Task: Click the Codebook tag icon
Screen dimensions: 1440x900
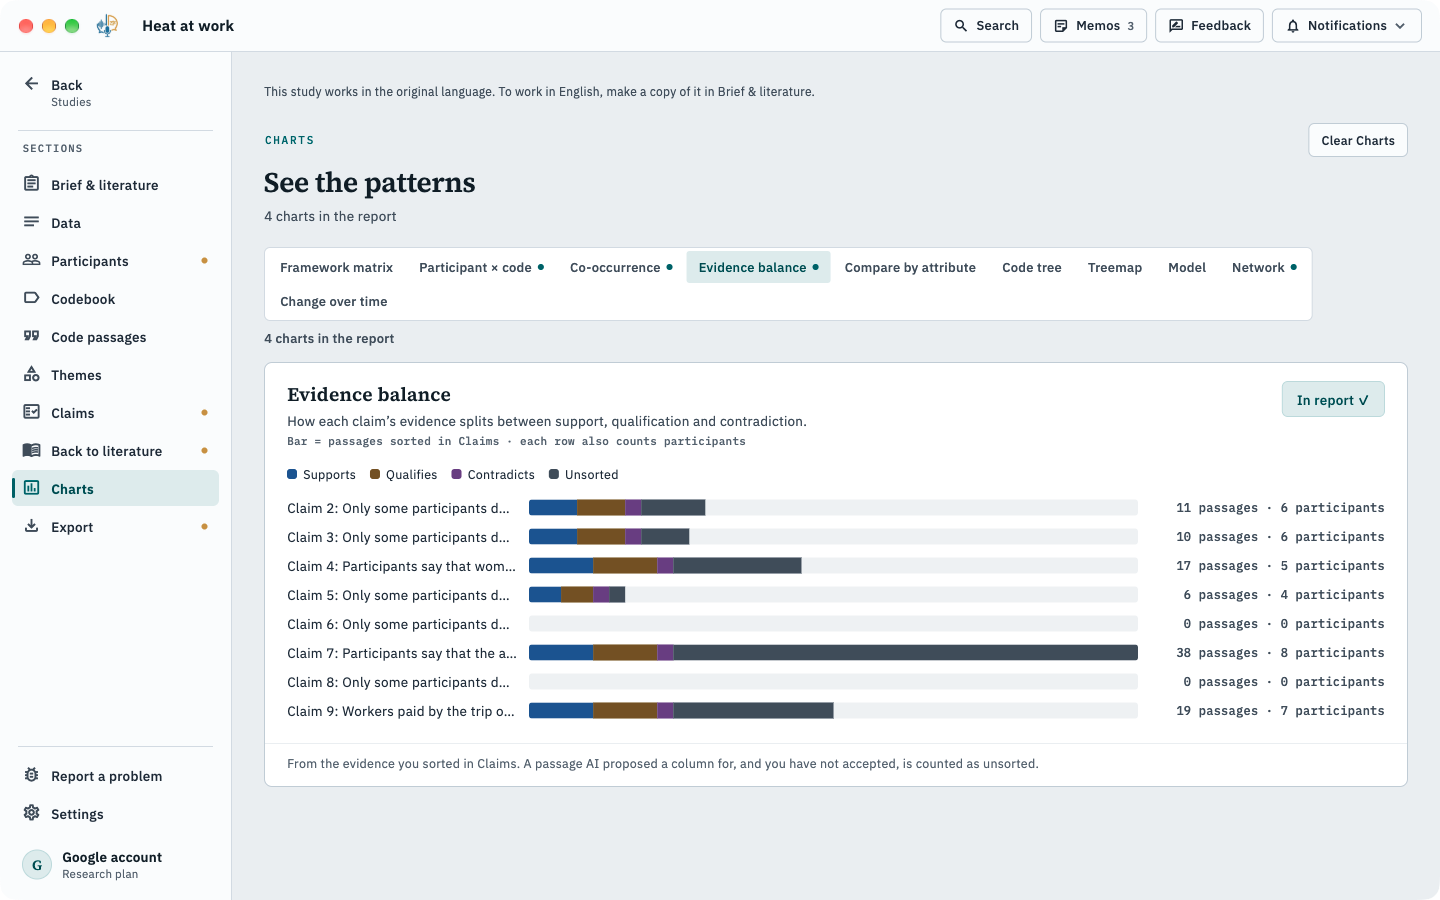Action: (31, 298)
